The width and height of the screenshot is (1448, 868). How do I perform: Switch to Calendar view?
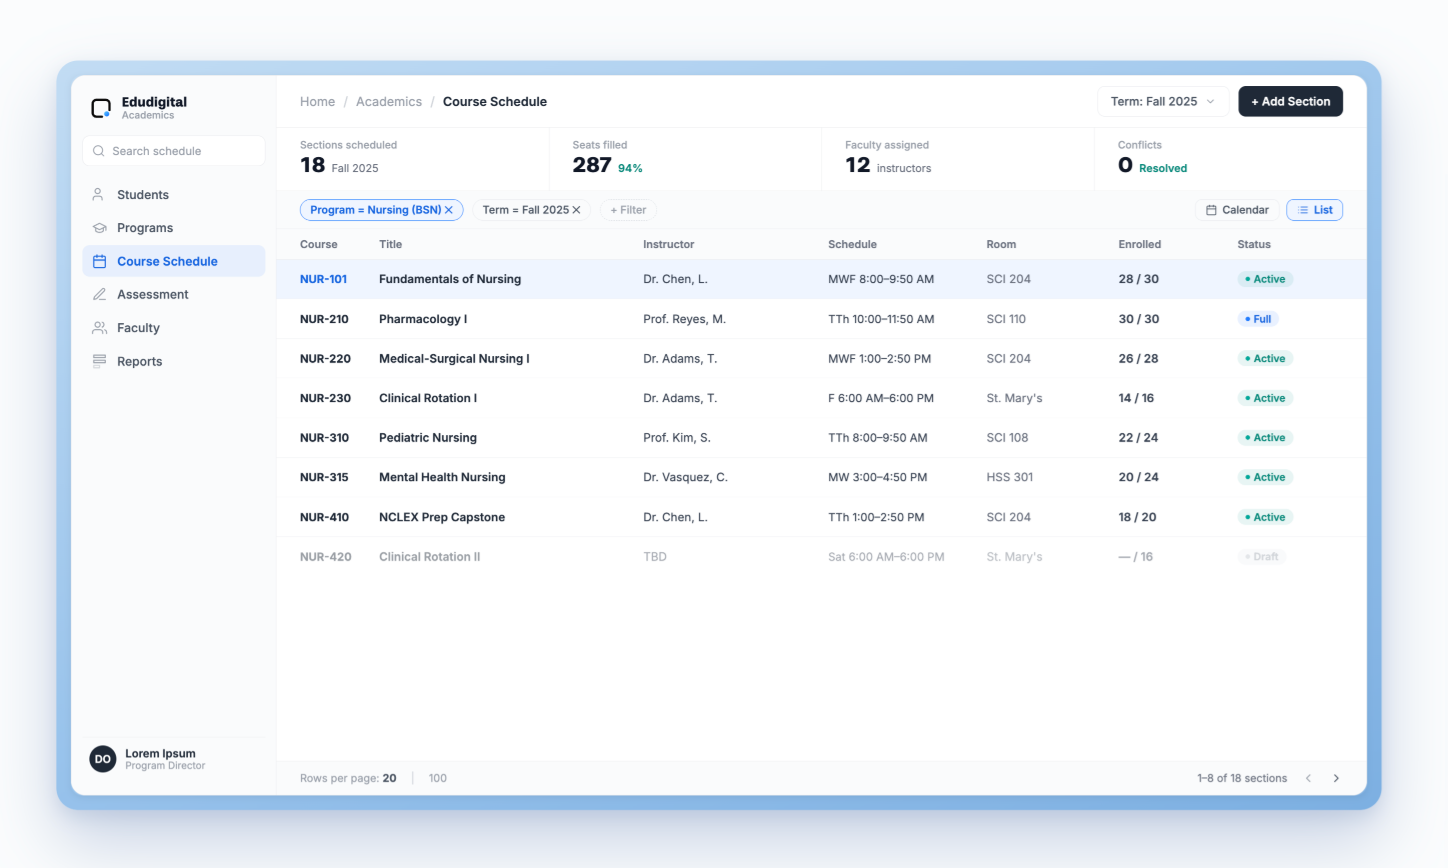1237,210
